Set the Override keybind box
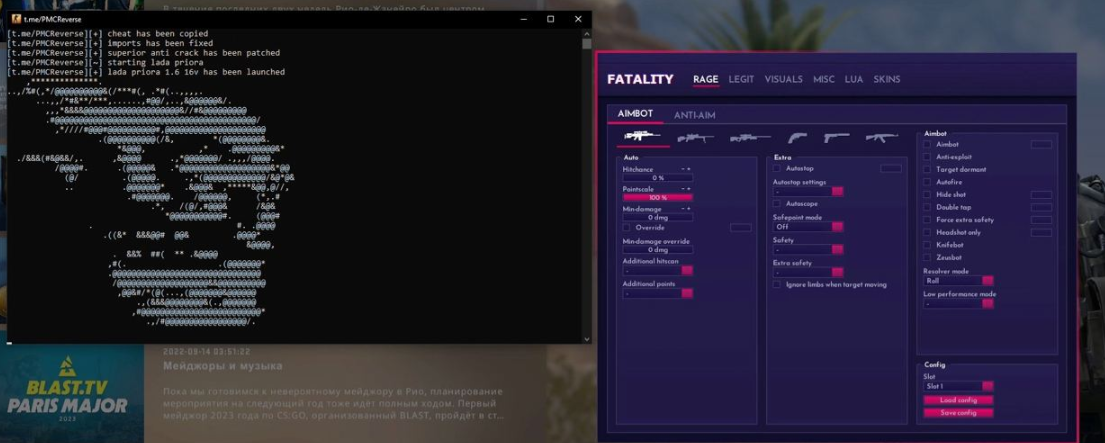 [x=741, y=227]
